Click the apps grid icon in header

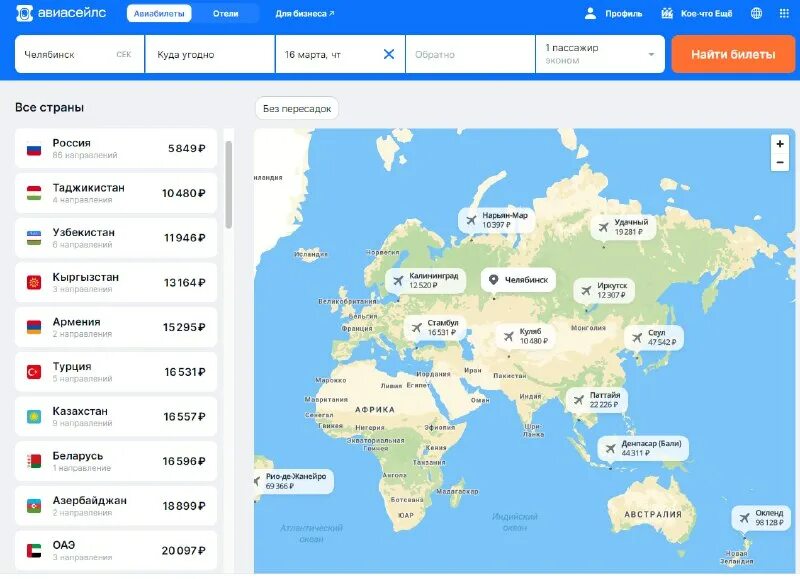[x=783, y=13]
